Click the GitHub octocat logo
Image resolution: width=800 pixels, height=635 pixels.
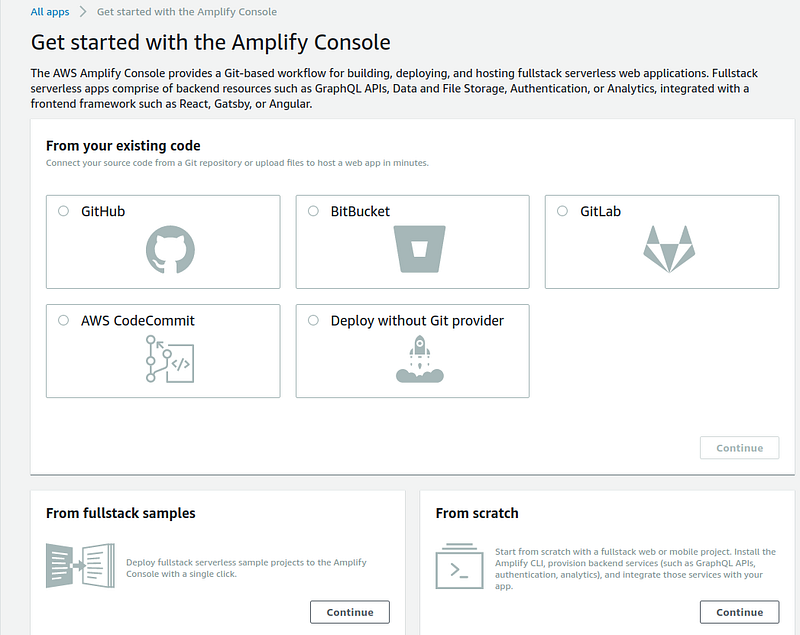[x=170, y=250]
